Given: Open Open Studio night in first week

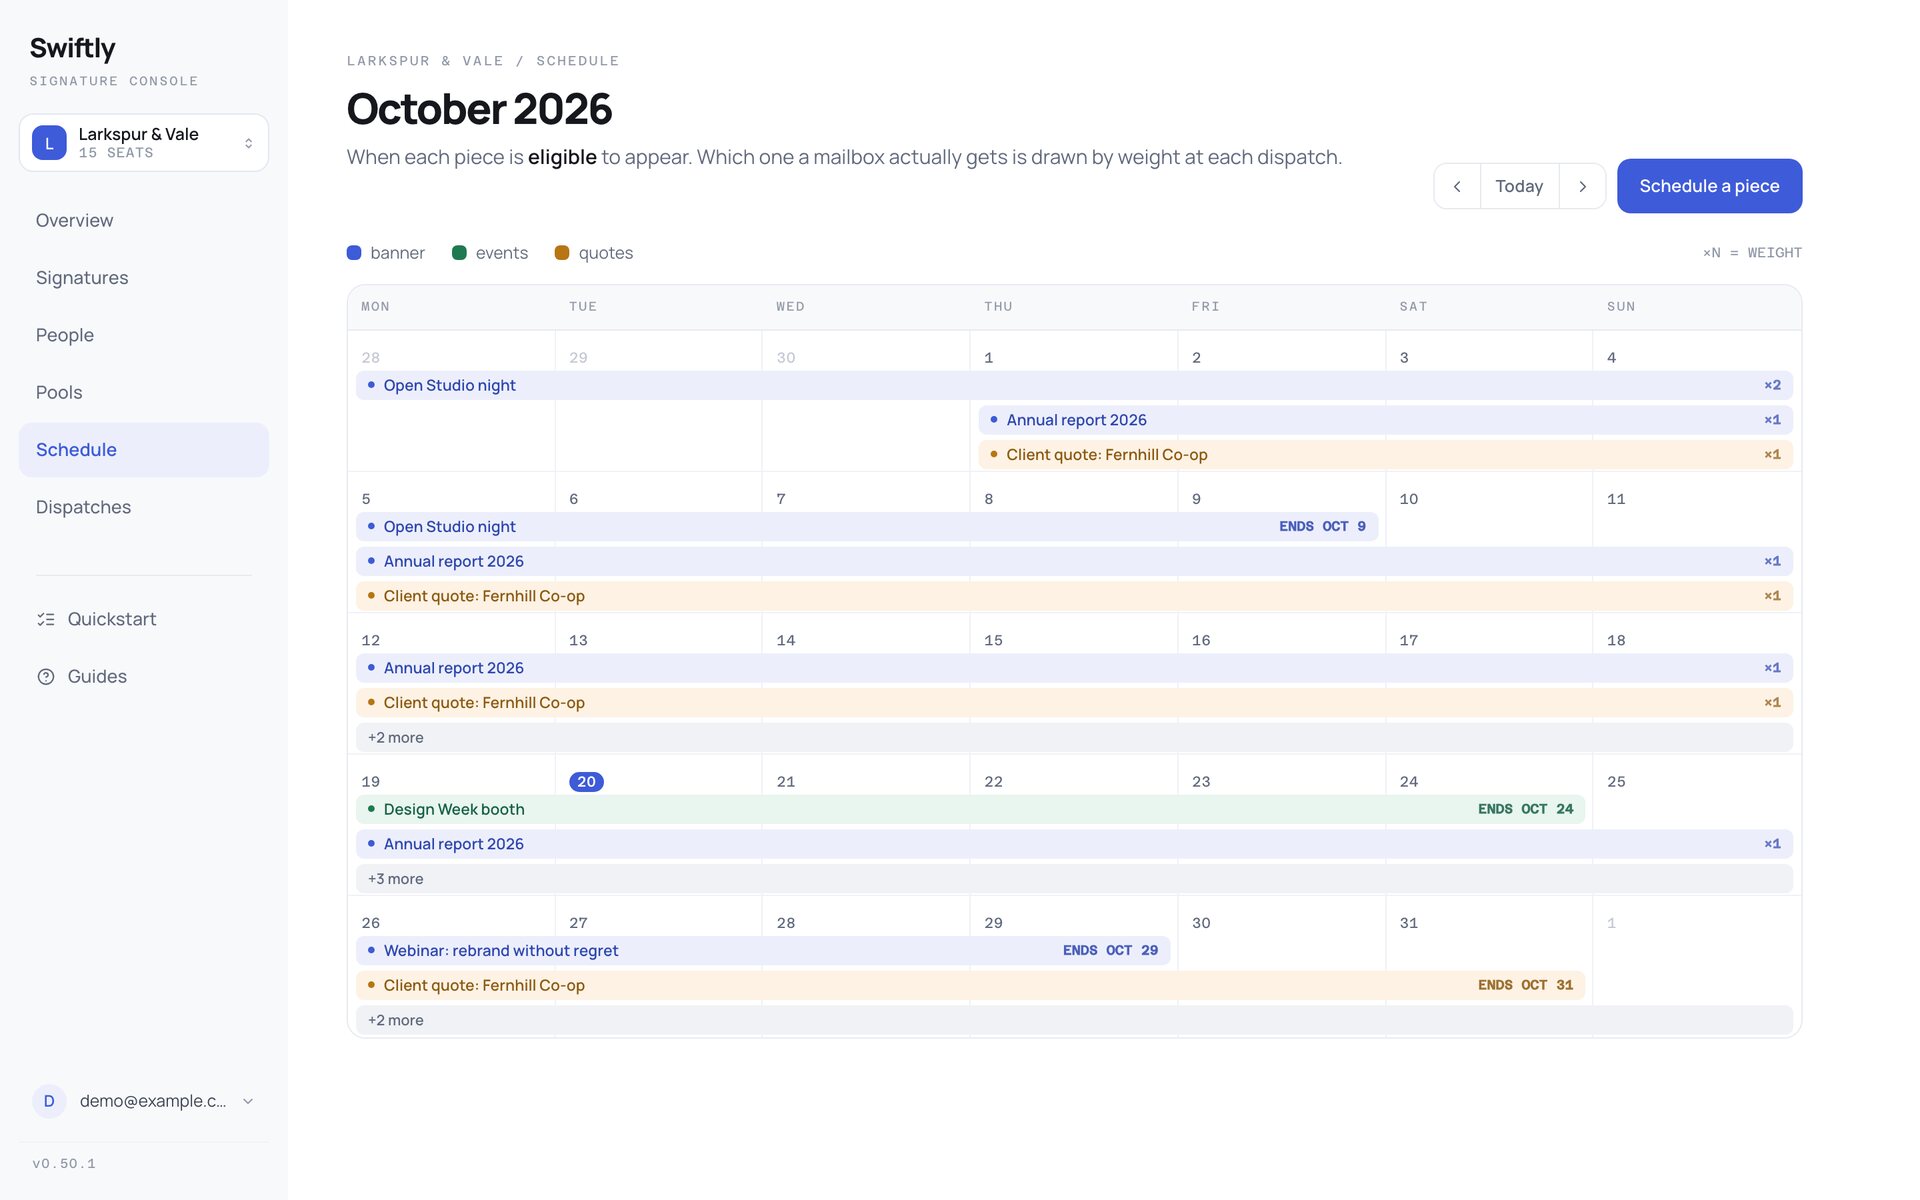Looking at the screenshot, I should 1074,385.
